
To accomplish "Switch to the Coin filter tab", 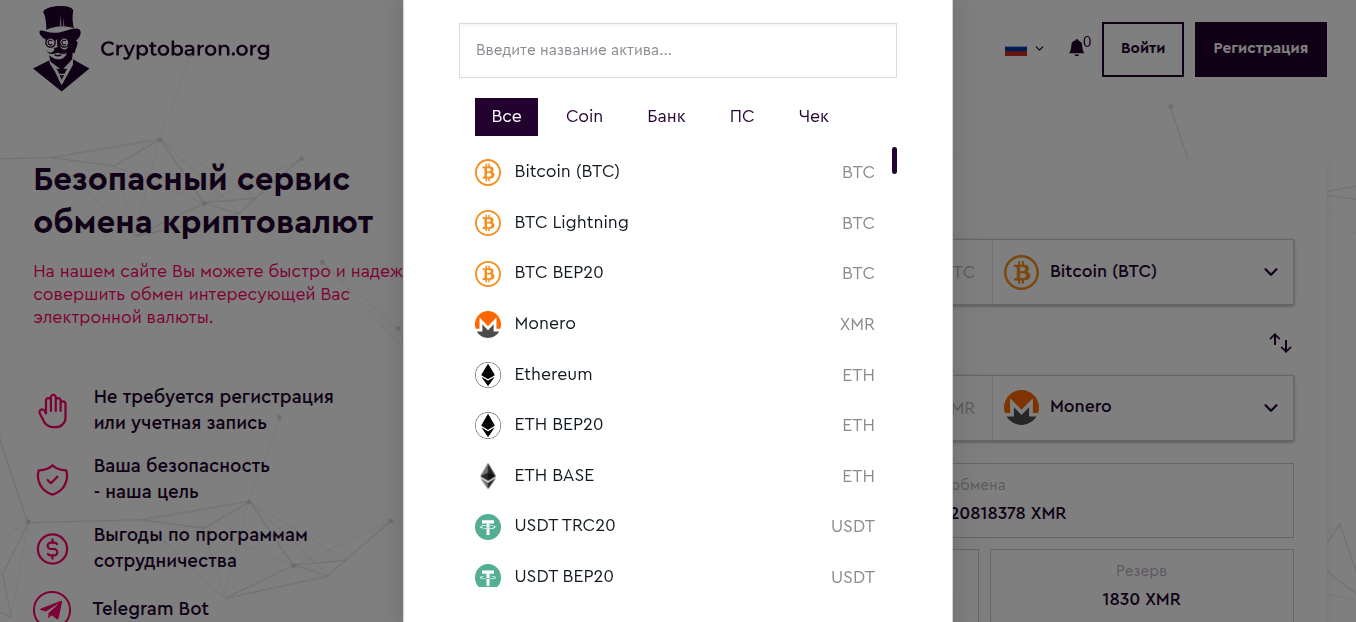I will pyautogui.click(x=584, y=116).
